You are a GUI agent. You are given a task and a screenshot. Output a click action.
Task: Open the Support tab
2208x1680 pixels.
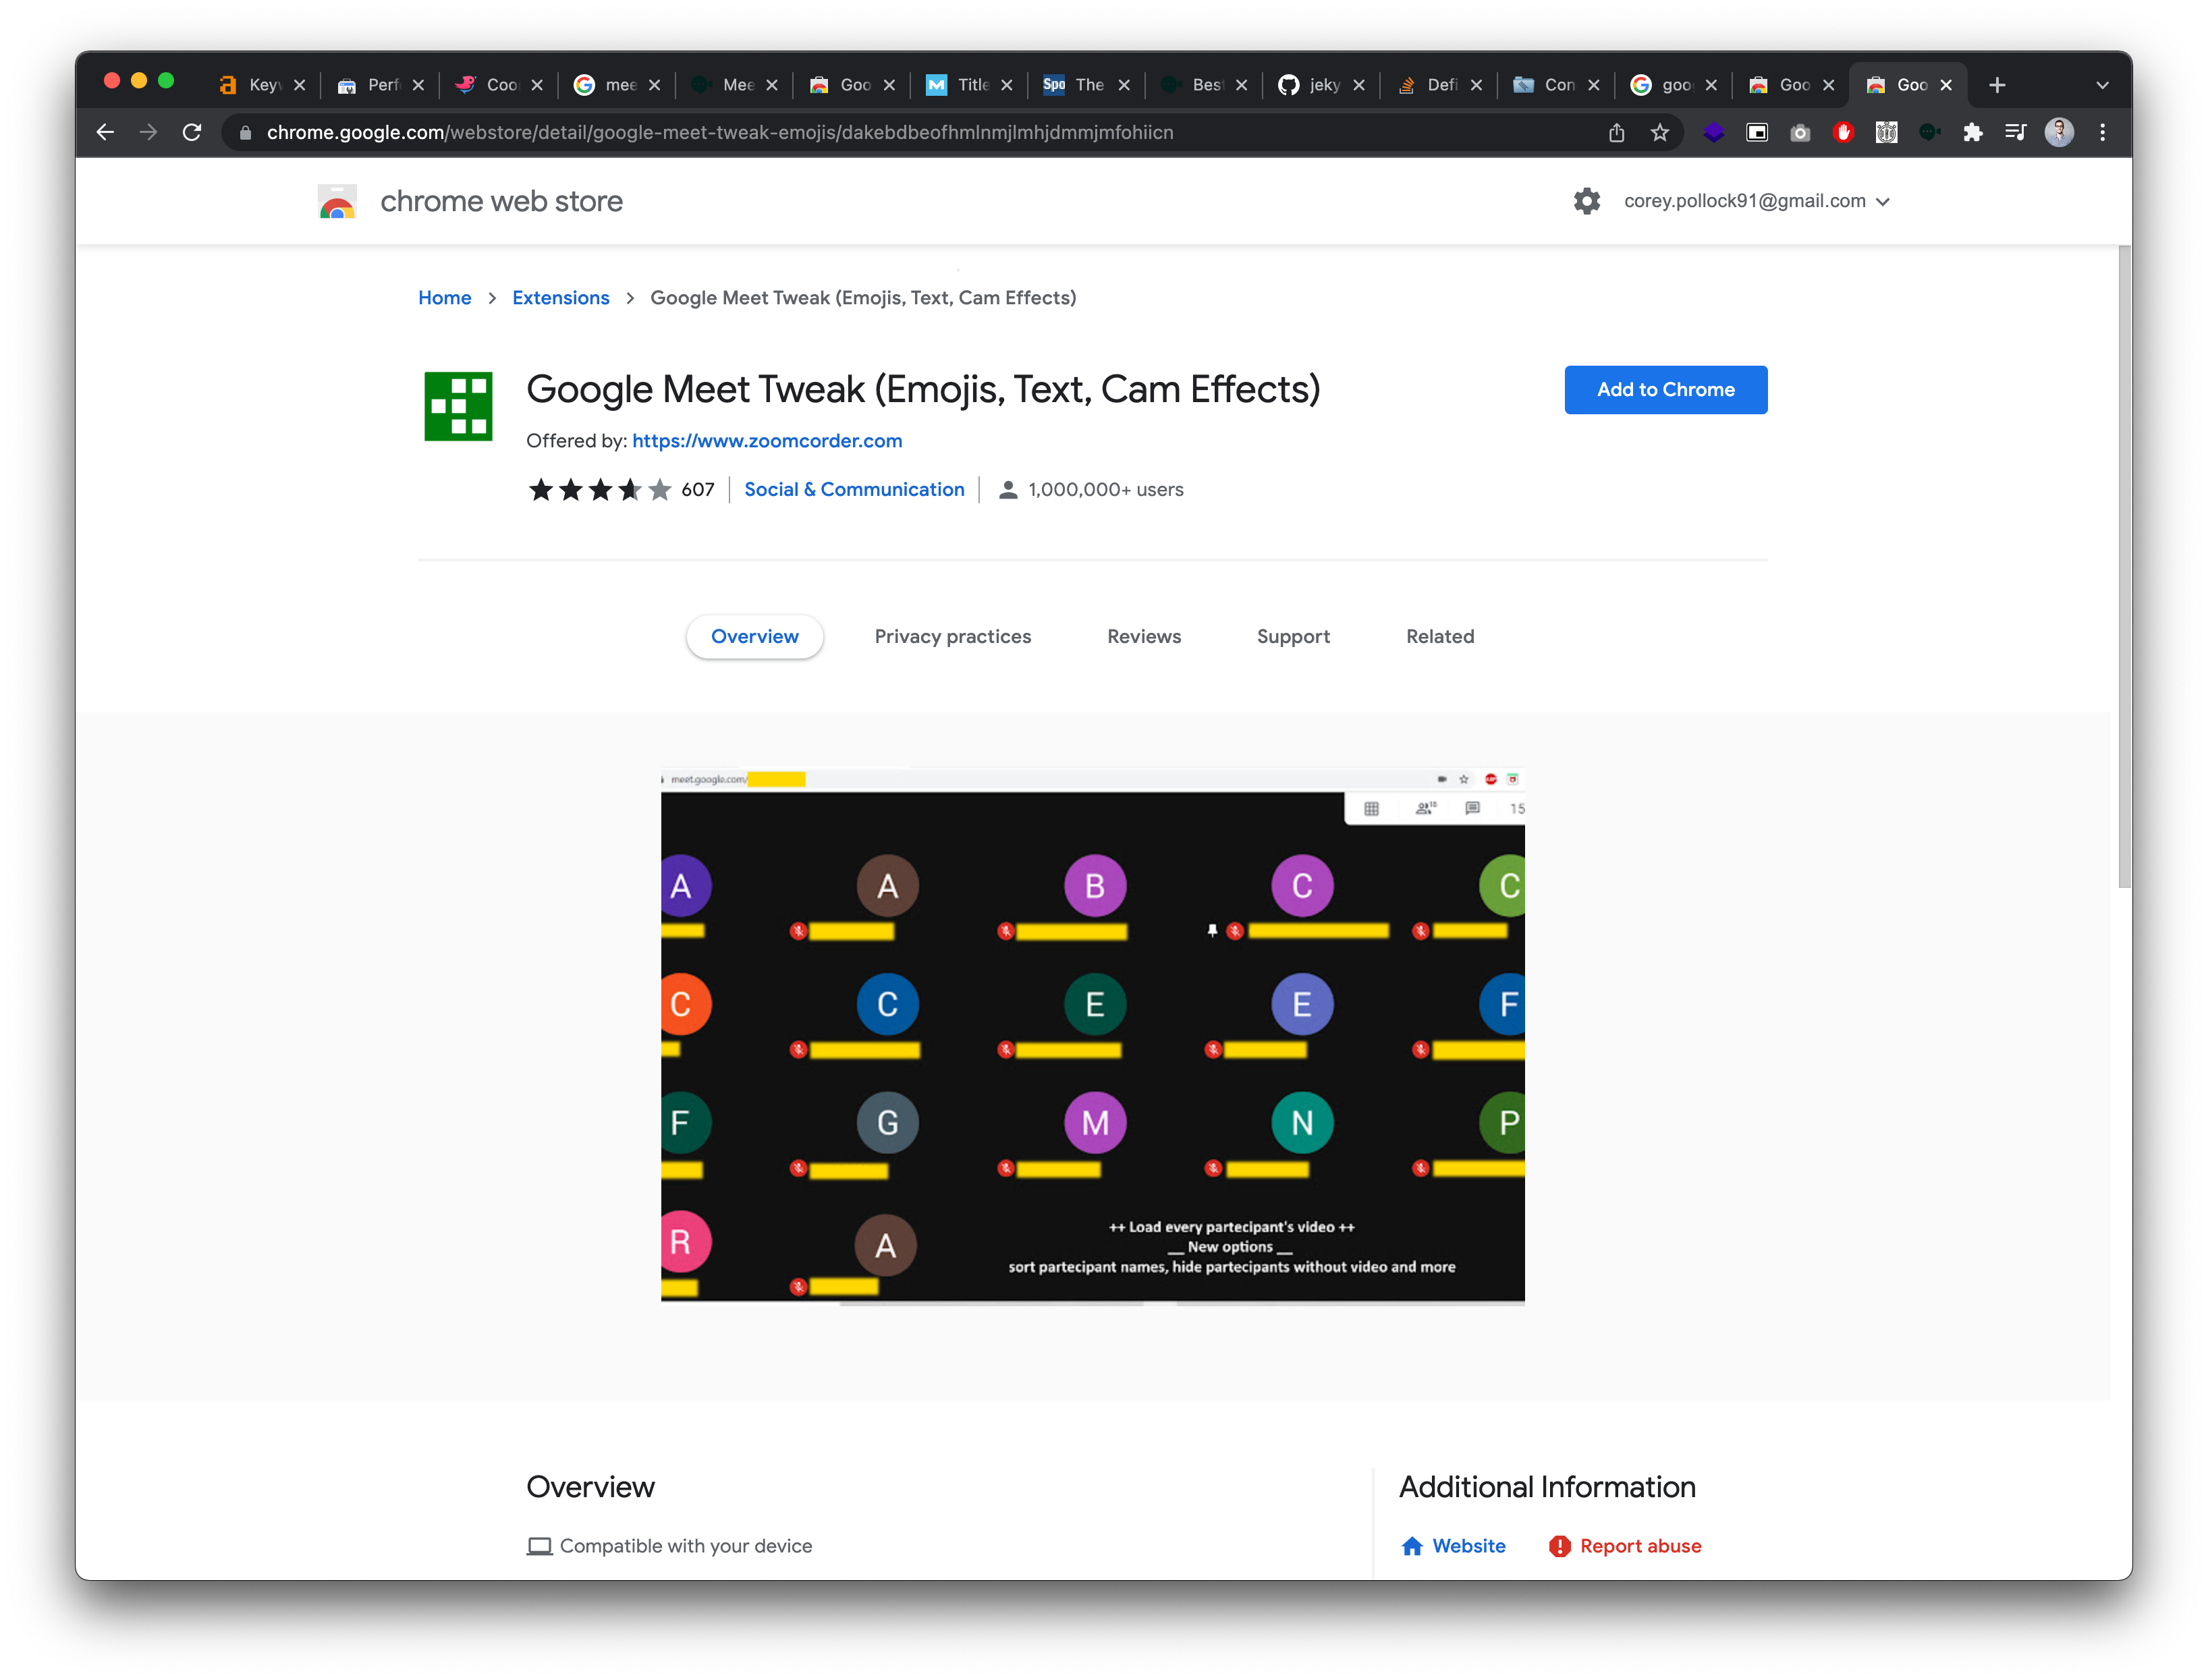pos(1292,636)
